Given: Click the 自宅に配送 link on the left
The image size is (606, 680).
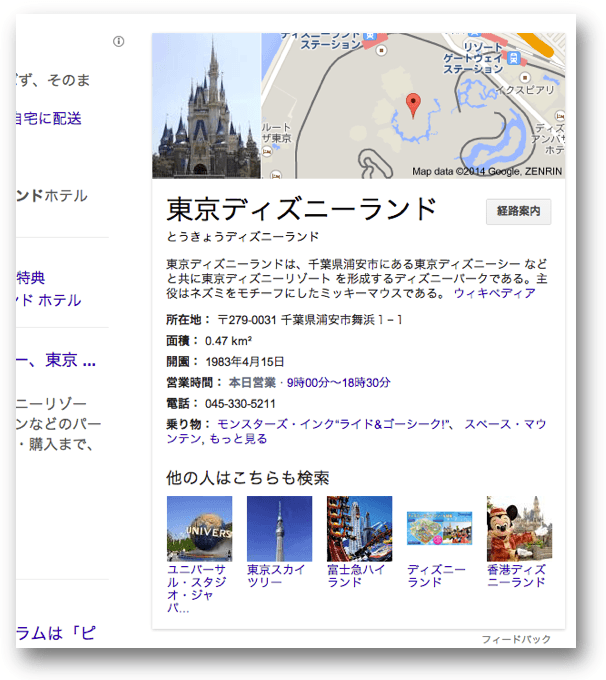Looking at the screenshot, I should tap(49, 118).
